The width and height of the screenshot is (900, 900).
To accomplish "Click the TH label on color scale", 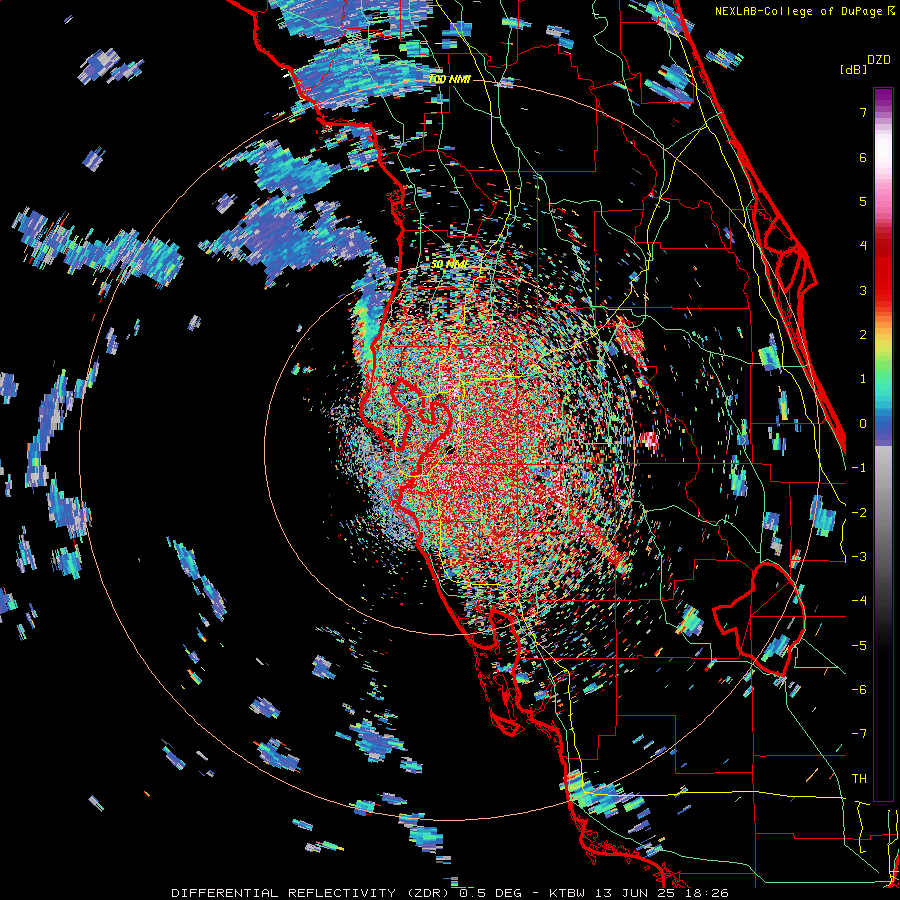I will tap(859, 779).
